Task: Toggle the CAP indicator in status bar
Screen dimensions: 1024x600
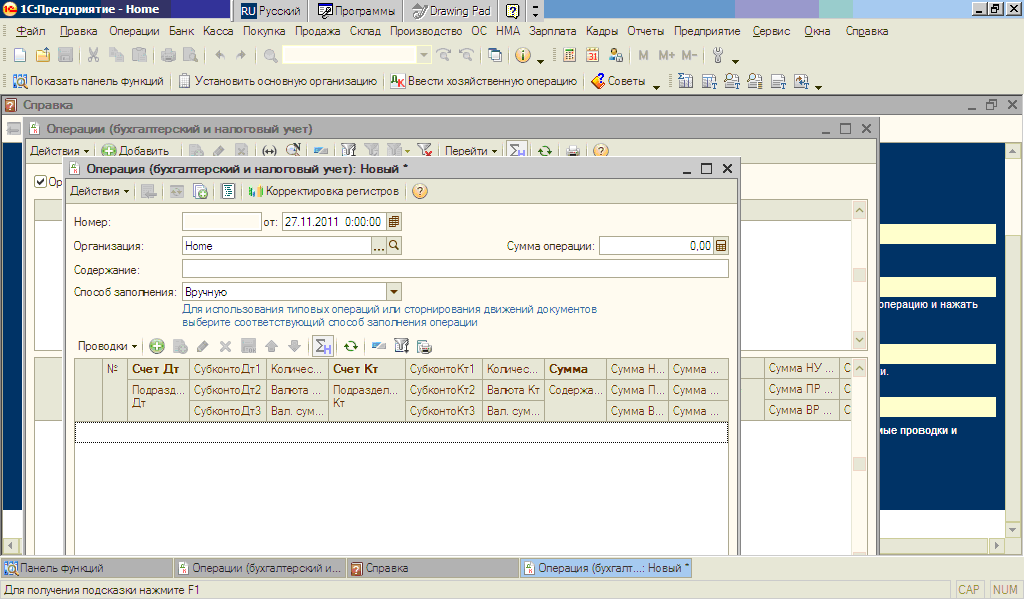Action: click(x=968, y=590)
